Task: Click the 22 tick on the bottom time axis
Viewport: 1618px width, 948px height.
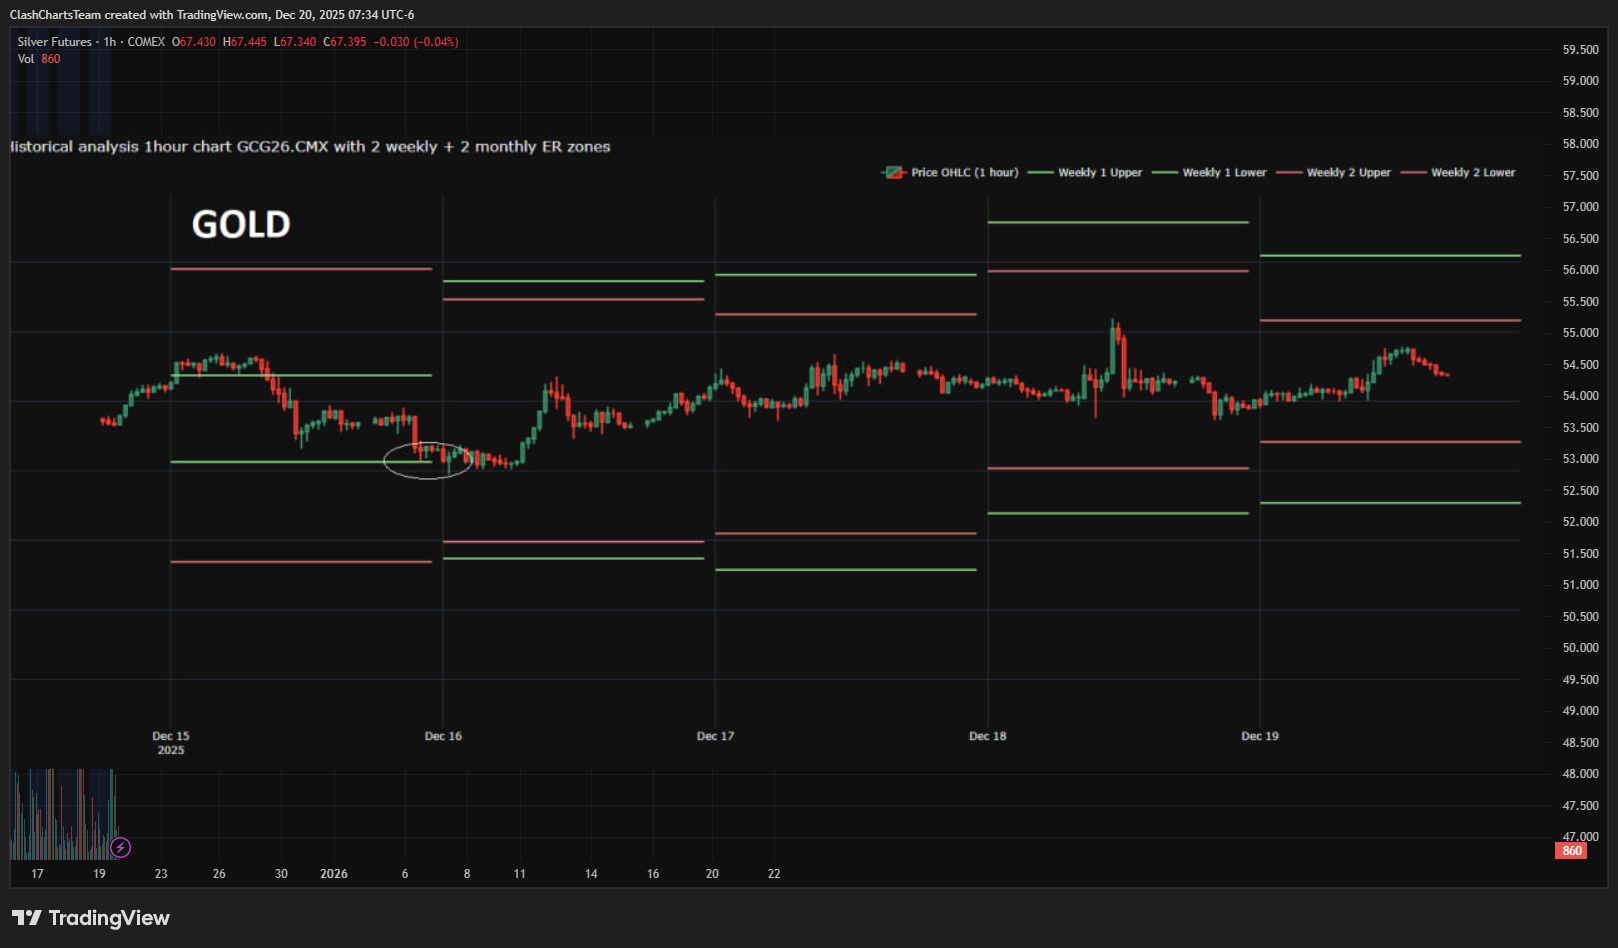Action: click(x=774, y=874)
